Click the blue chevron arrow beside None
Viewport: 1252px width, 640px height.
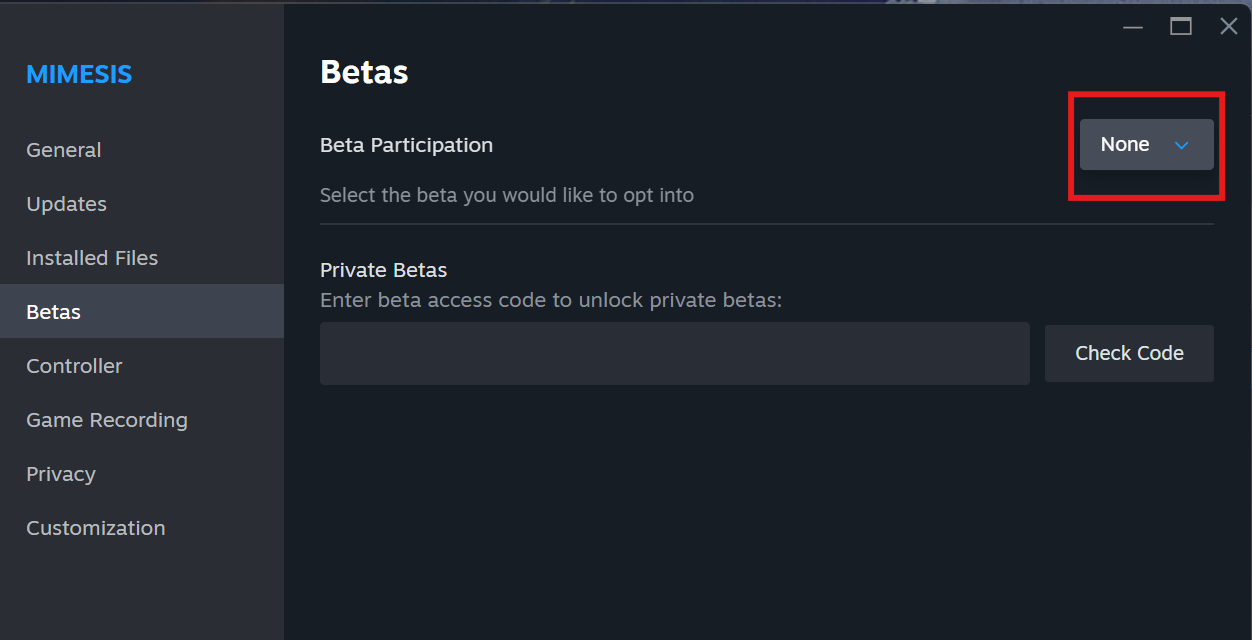tap(1181, 145)
